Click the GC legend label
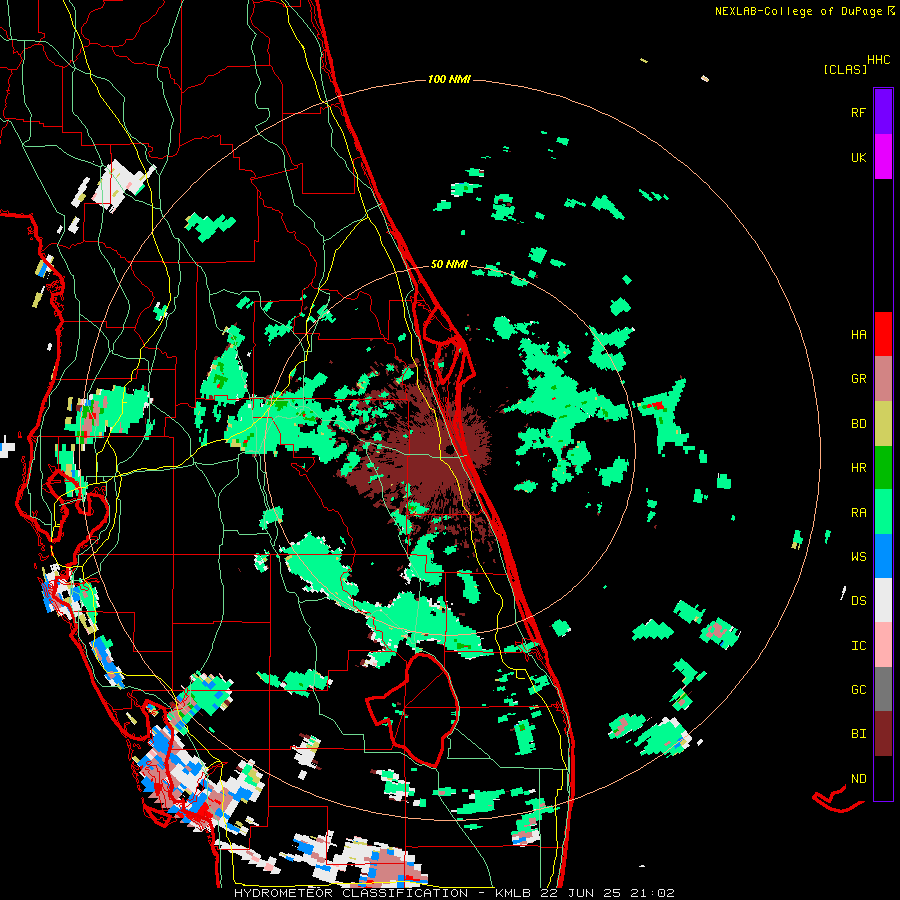 point(859,689)
